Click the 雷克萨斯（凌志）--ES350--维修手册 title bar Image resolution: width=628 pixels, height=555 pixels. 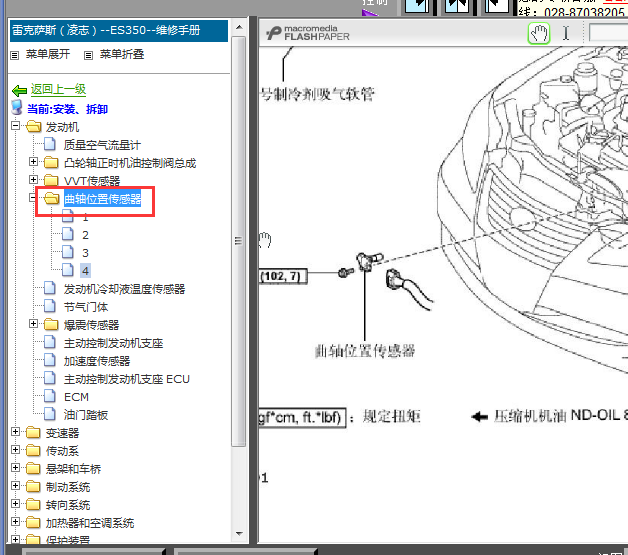(x=119, y=30)
